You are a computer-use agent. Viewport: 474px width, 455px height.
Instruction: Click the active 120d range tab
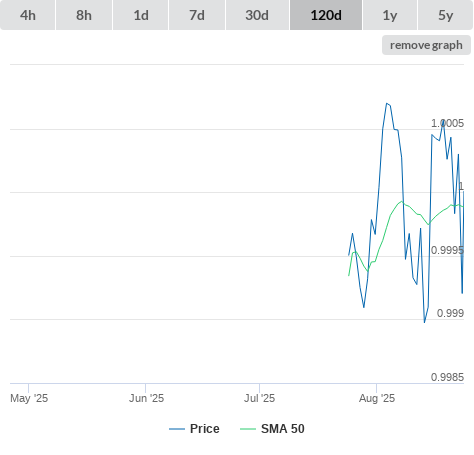(x=326, y=15)
